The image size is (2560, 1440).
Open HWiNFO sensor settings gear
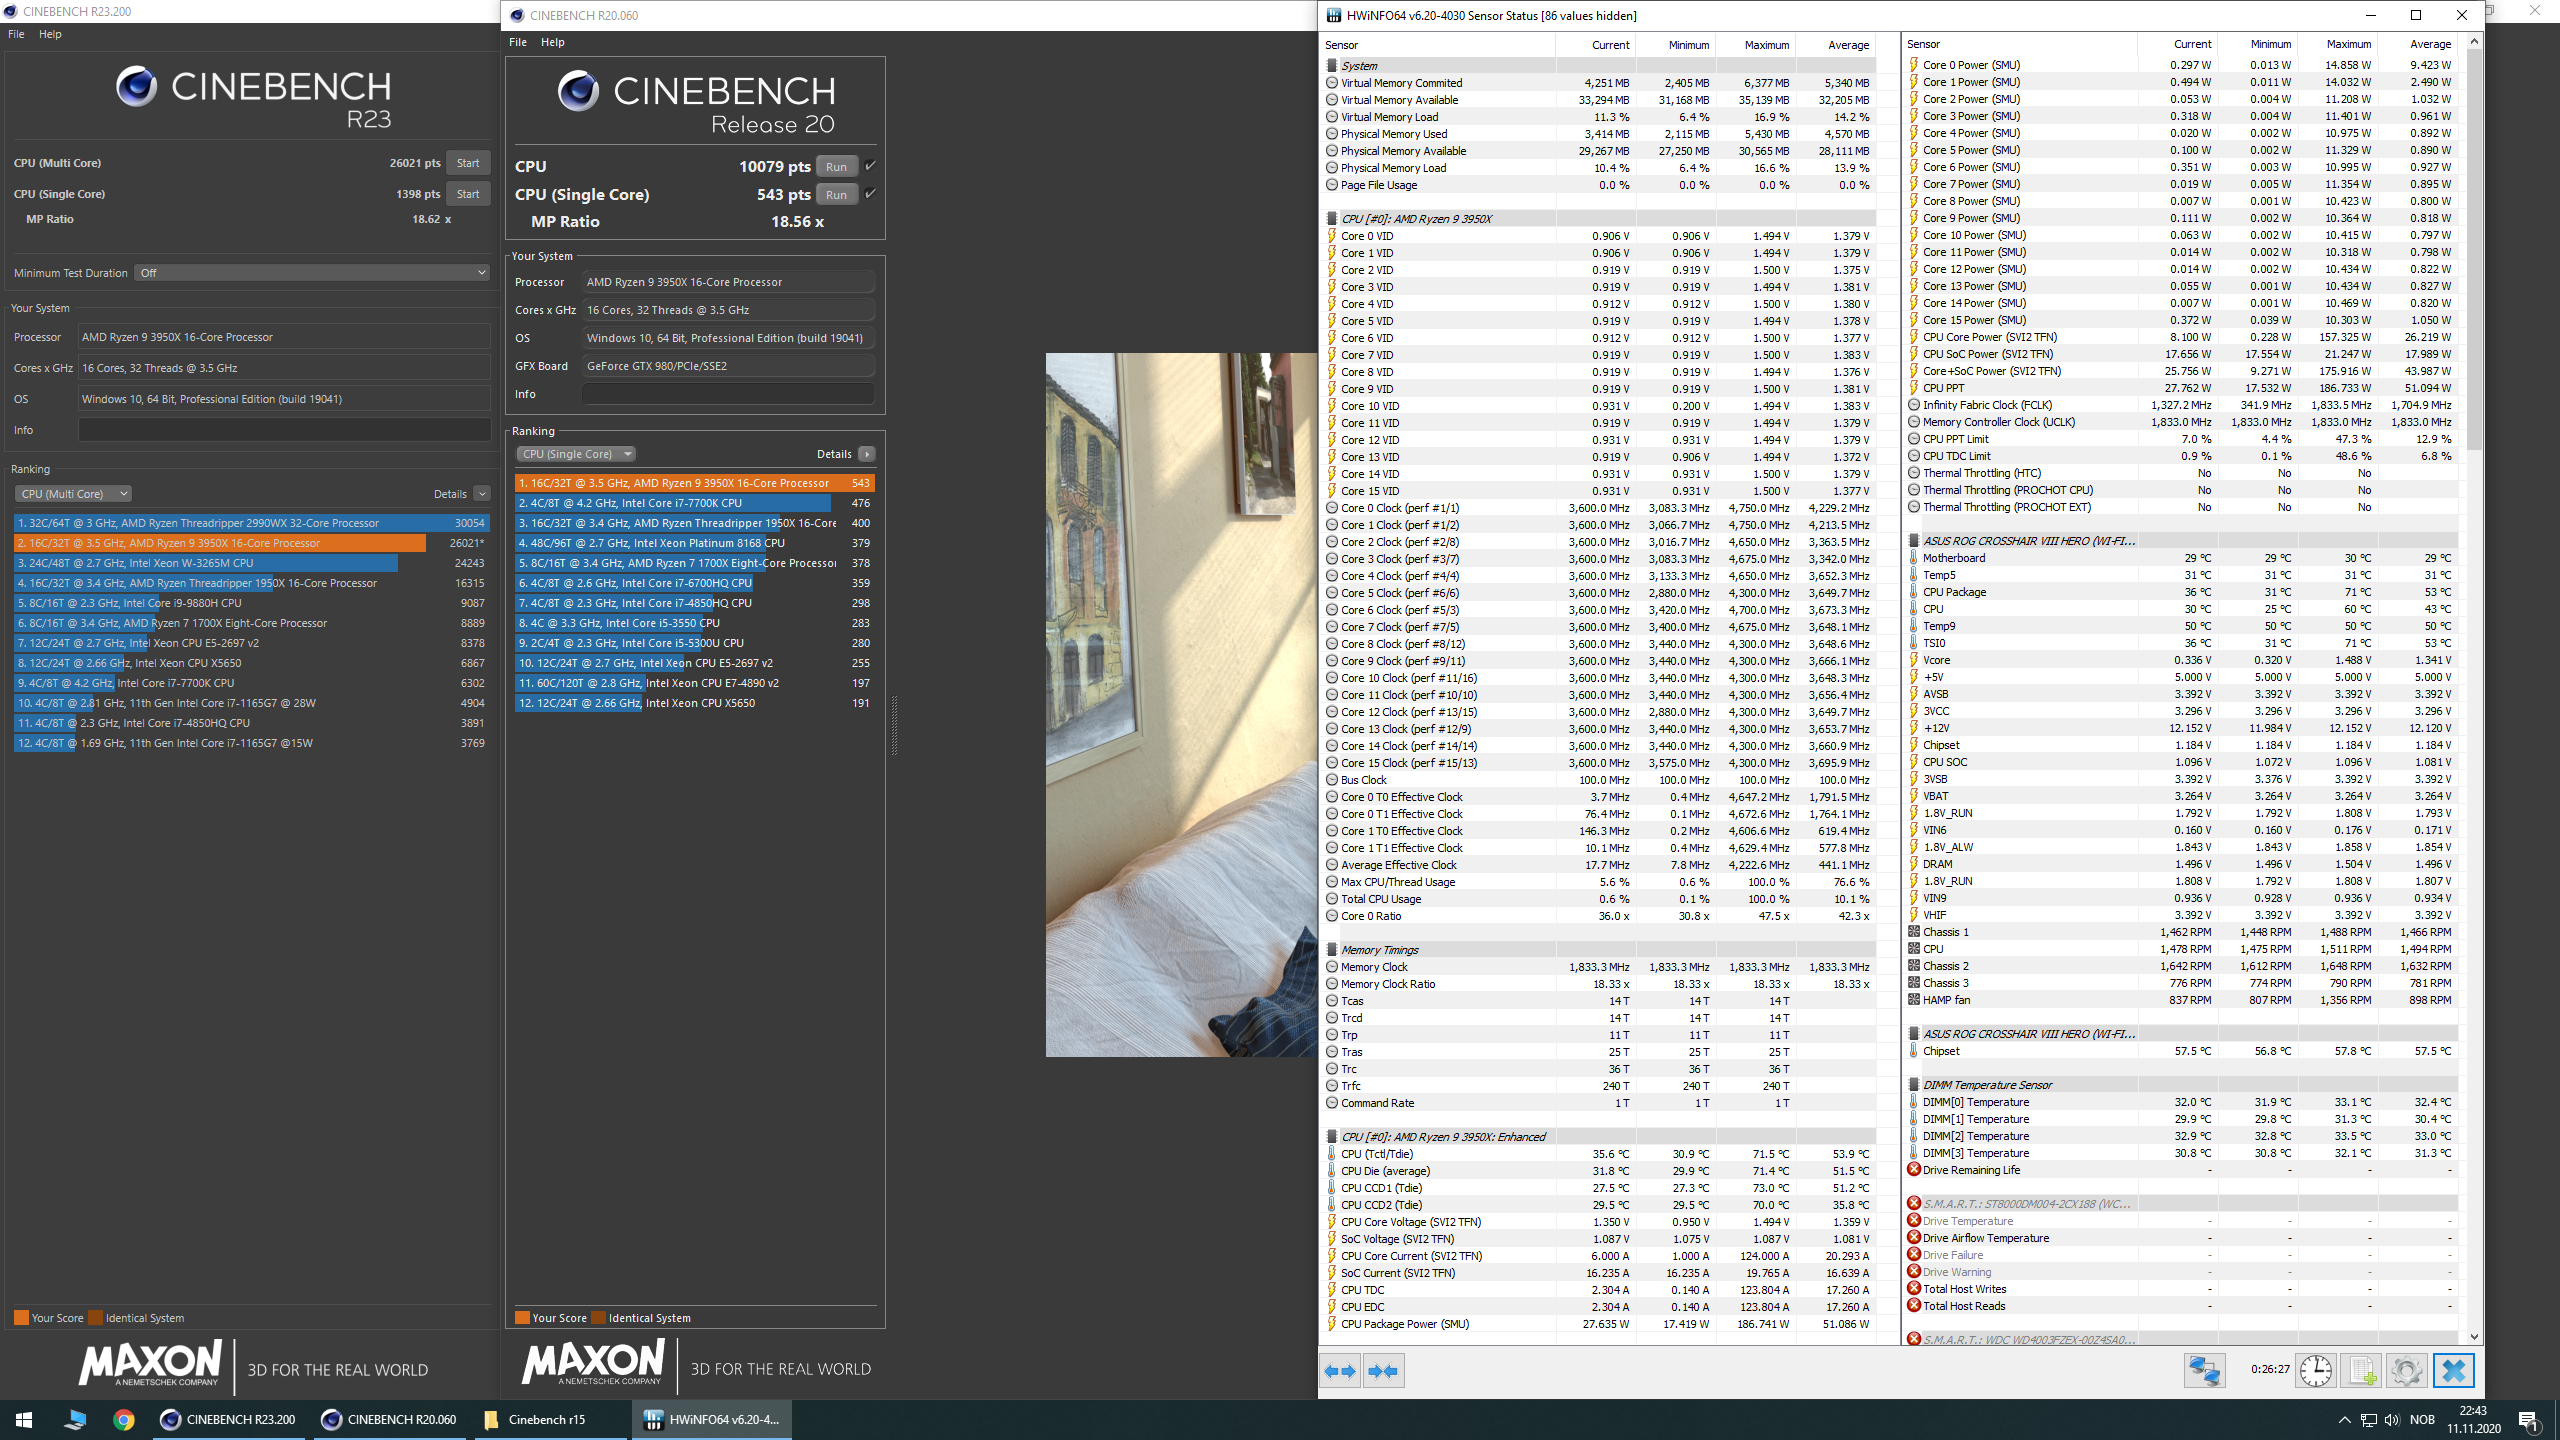(x=2406, y=1370)
